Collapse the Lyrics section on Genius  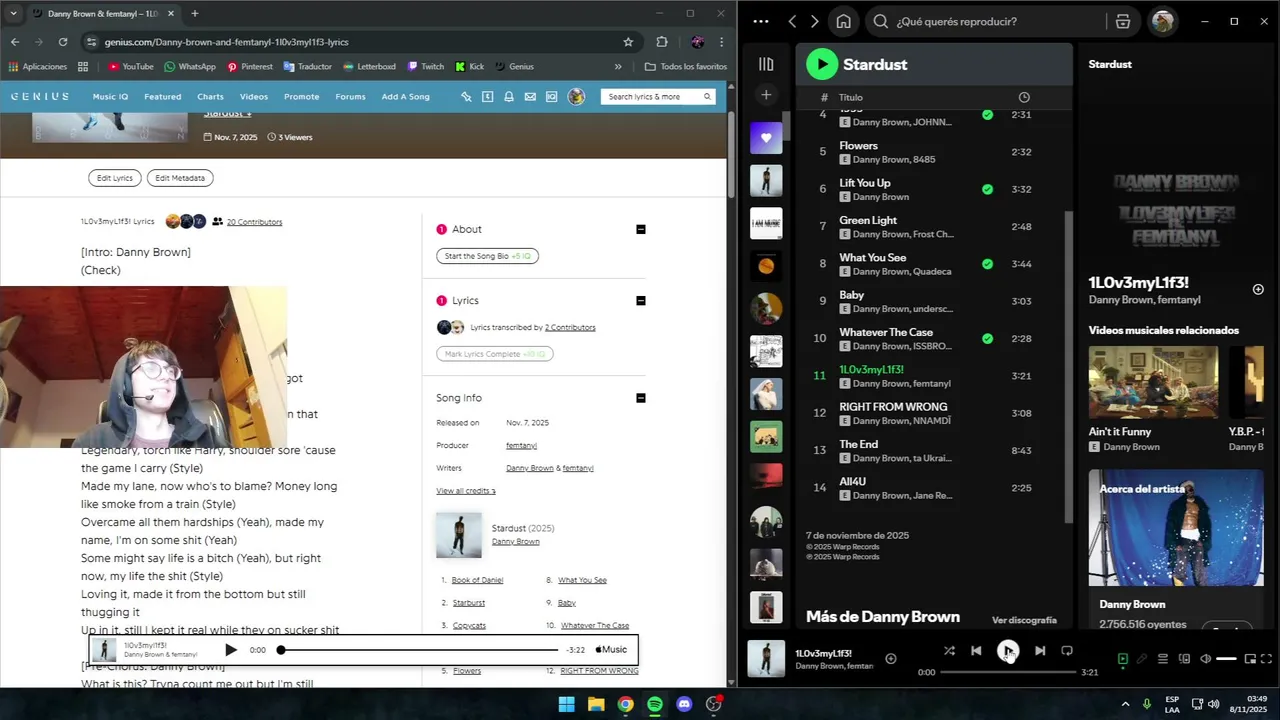(x=641, y=300)
